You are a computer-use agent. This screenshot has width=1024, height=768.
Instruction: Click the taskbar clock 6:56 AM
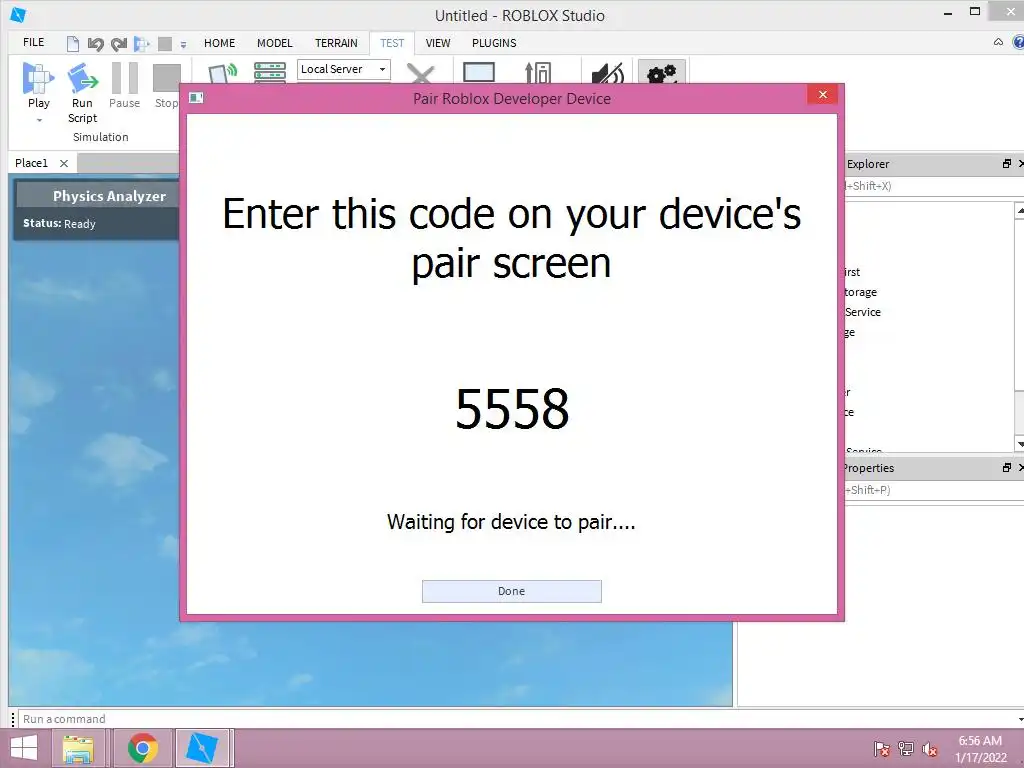pyautogui.click(x=980, y=741)
